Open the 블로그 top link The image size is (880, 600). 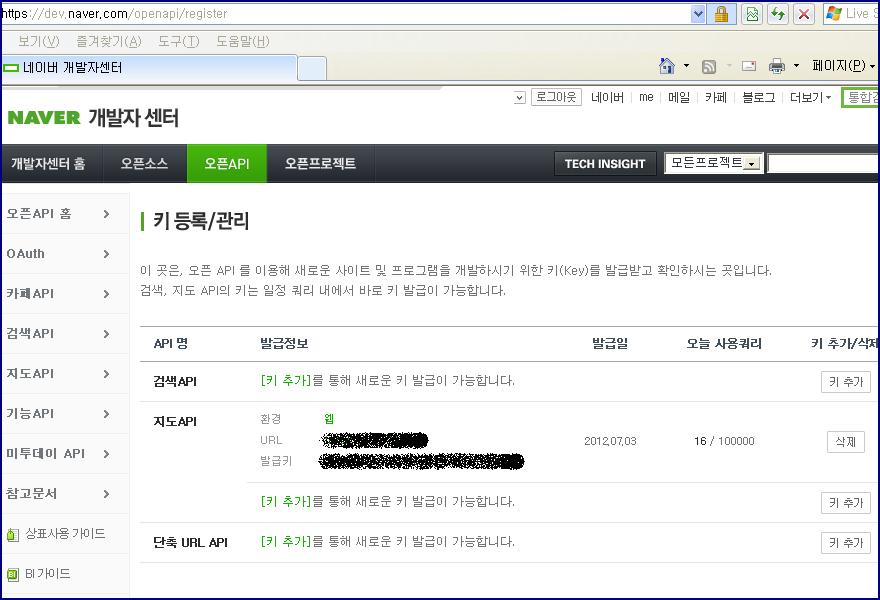pyautogui.click(x=758, y=98)
